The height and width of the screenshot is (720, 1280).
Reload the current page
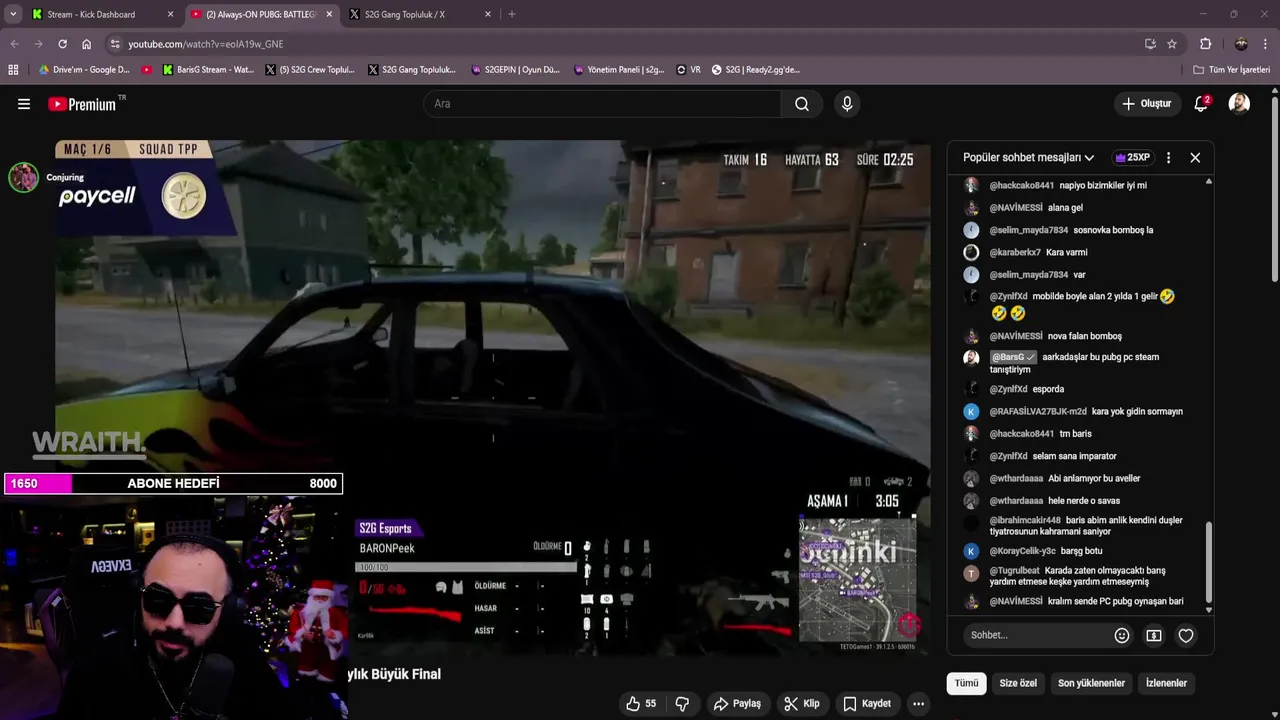point(62,44)
